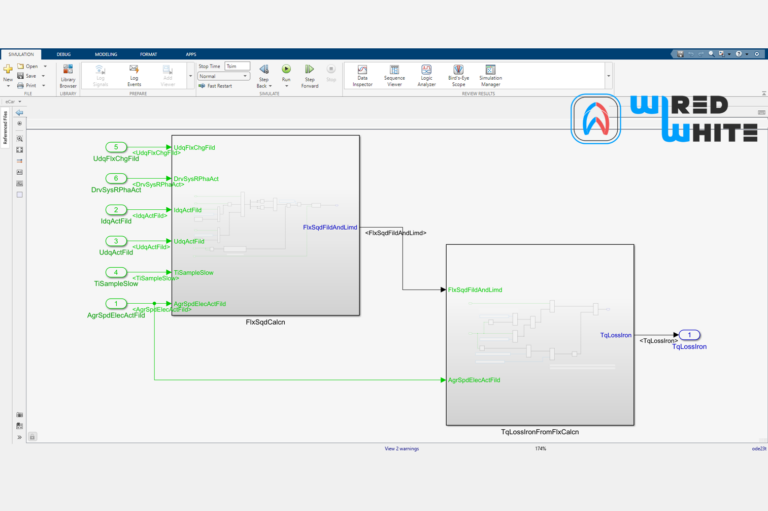Click the Stop simulation button
This screenshot has width=768, height=511.
[x=331, y=73]
